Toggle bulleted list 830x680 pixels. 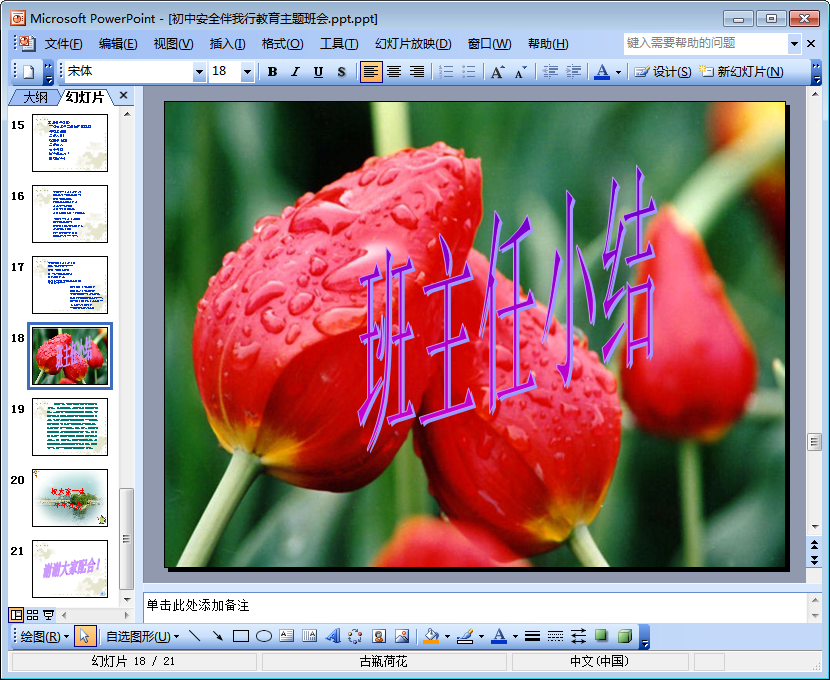coord(469,71)
